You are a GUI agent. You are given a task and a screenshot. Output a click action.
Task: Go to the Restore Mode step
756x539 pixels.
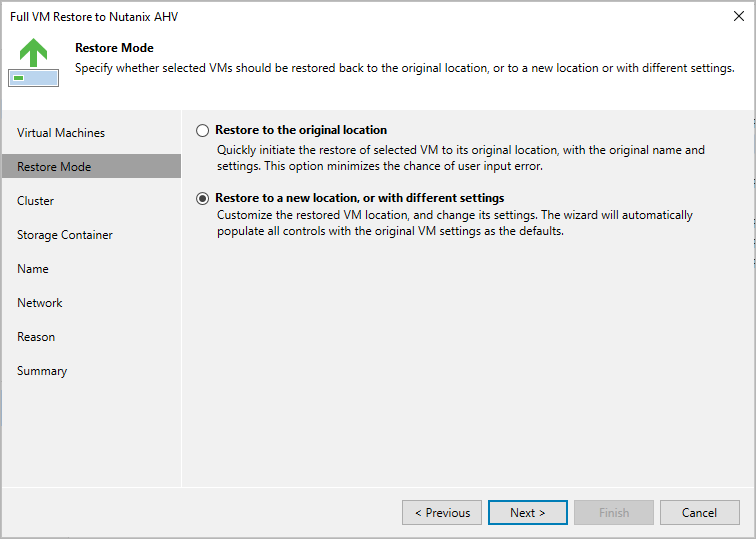coord(54,167)
